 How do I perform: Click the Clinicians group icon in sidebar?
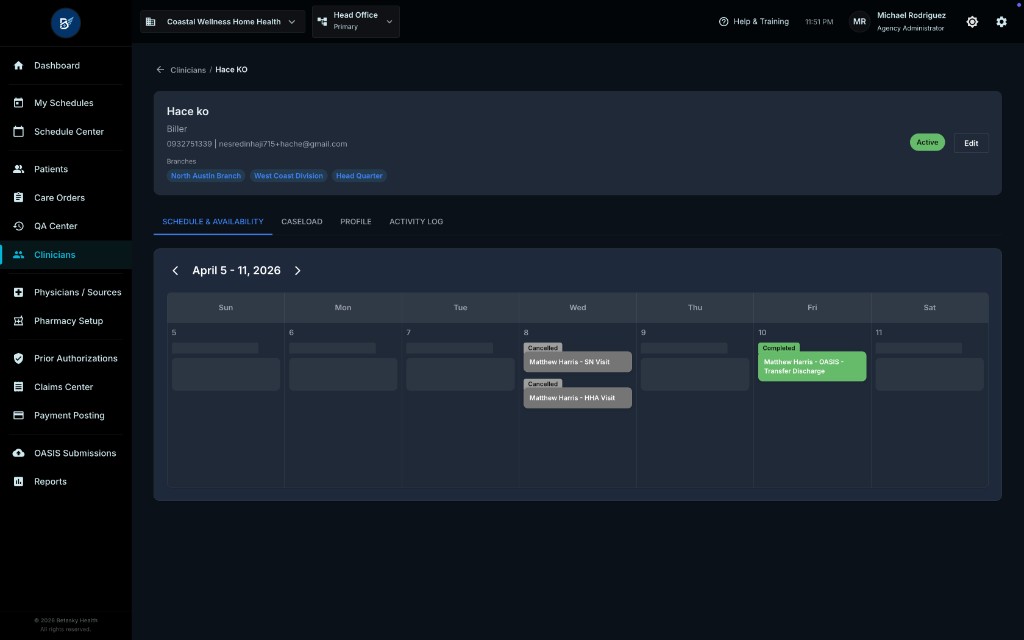pyautogui.click(x=18, y=255)
